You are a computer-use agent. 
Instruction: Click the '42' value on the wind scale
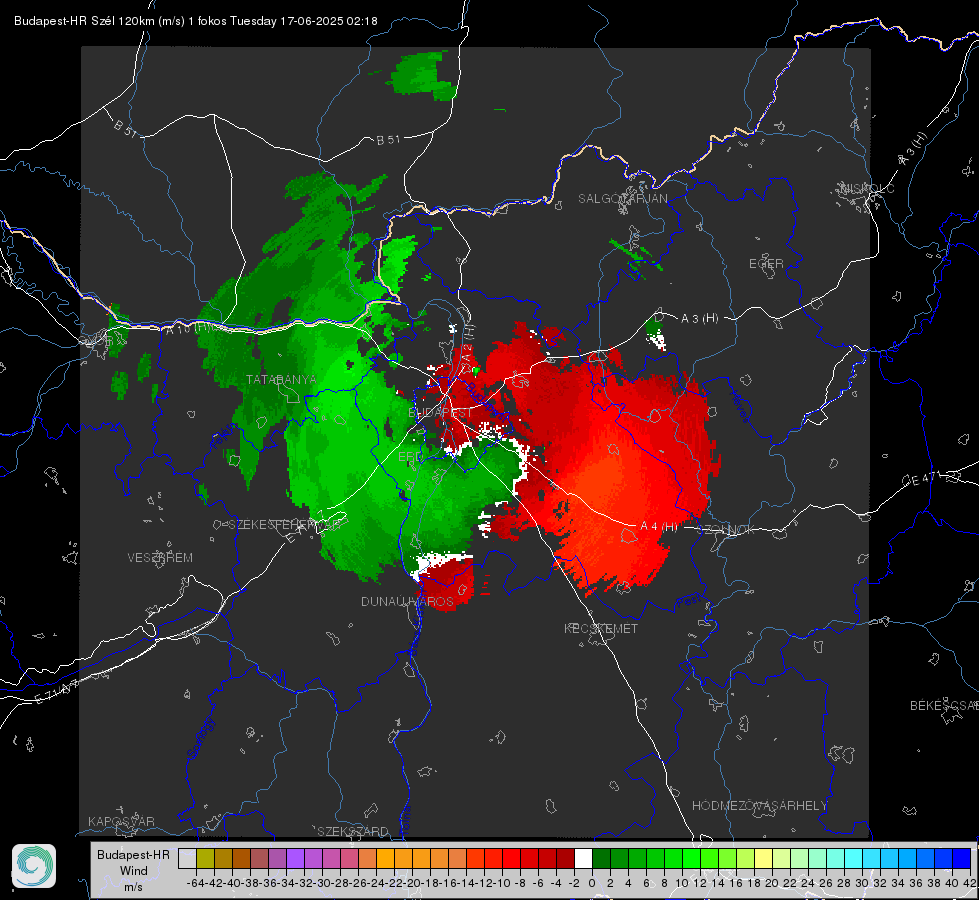[970, 883]
